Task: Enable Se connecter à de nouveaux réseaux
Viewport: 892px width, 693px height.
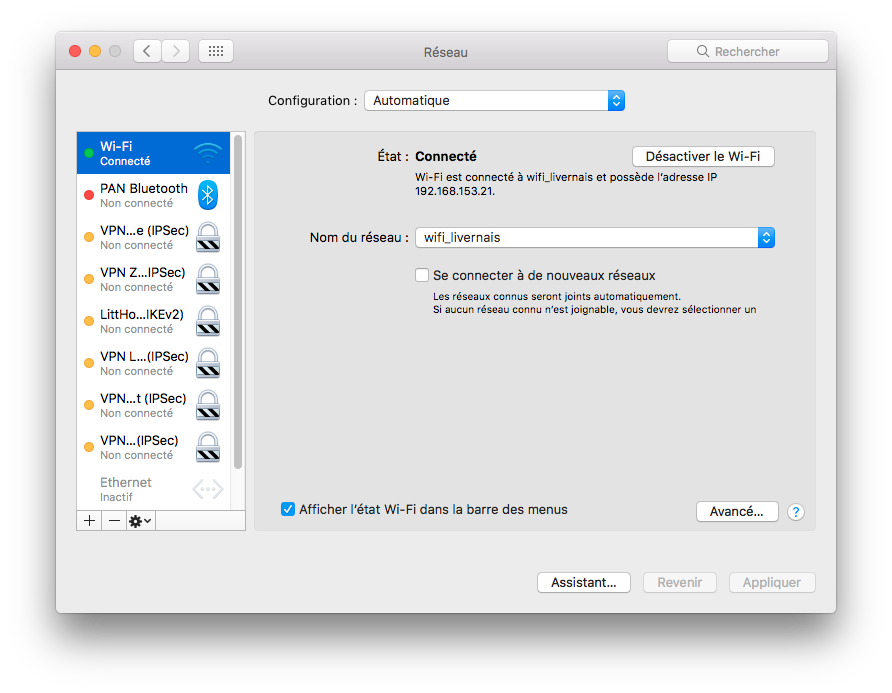Action: coord(422,275)
